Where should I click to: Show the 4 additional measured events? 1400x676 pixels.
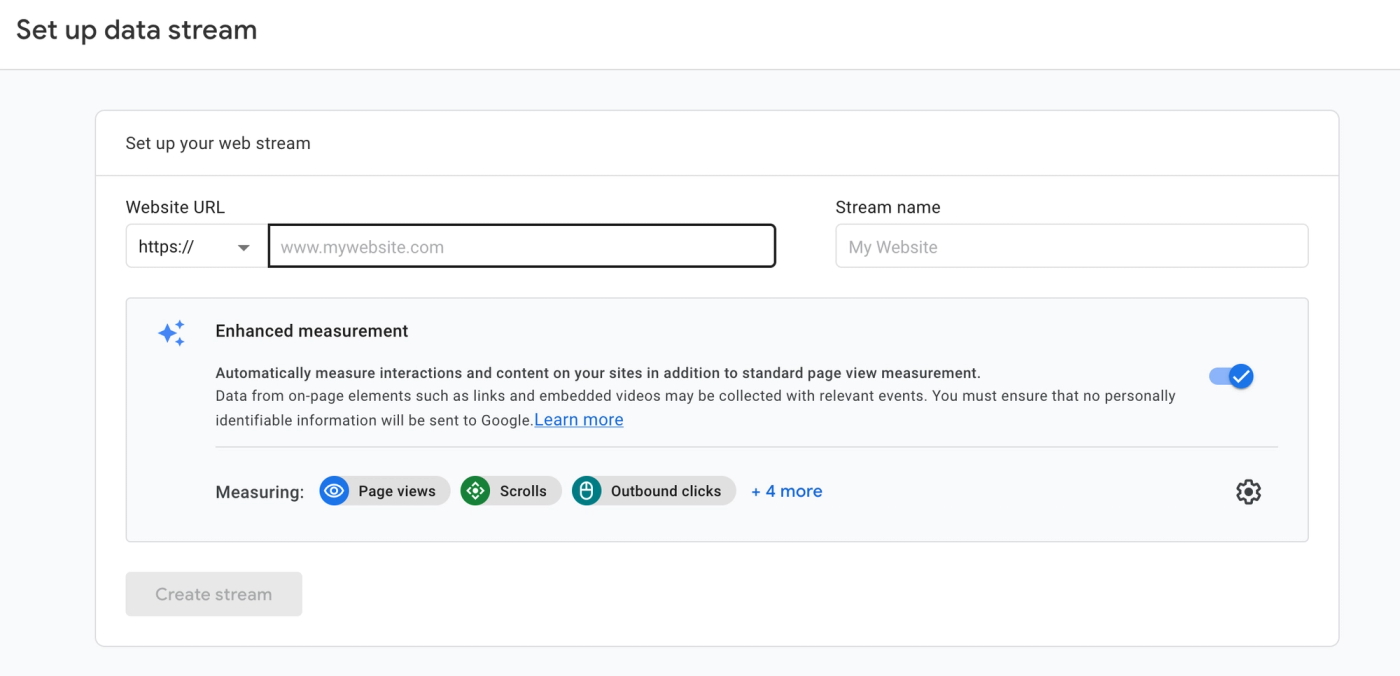786,490
